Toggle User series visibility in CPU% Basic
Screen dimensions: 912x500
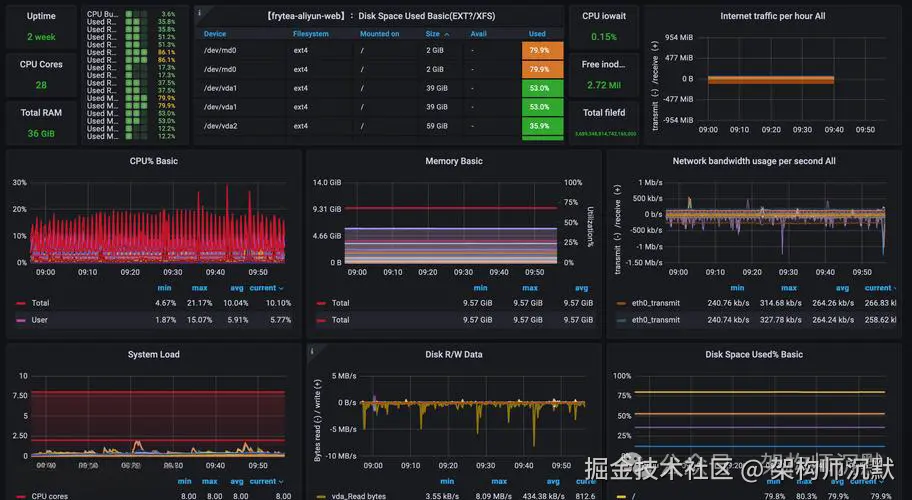[x=40, y=320]
